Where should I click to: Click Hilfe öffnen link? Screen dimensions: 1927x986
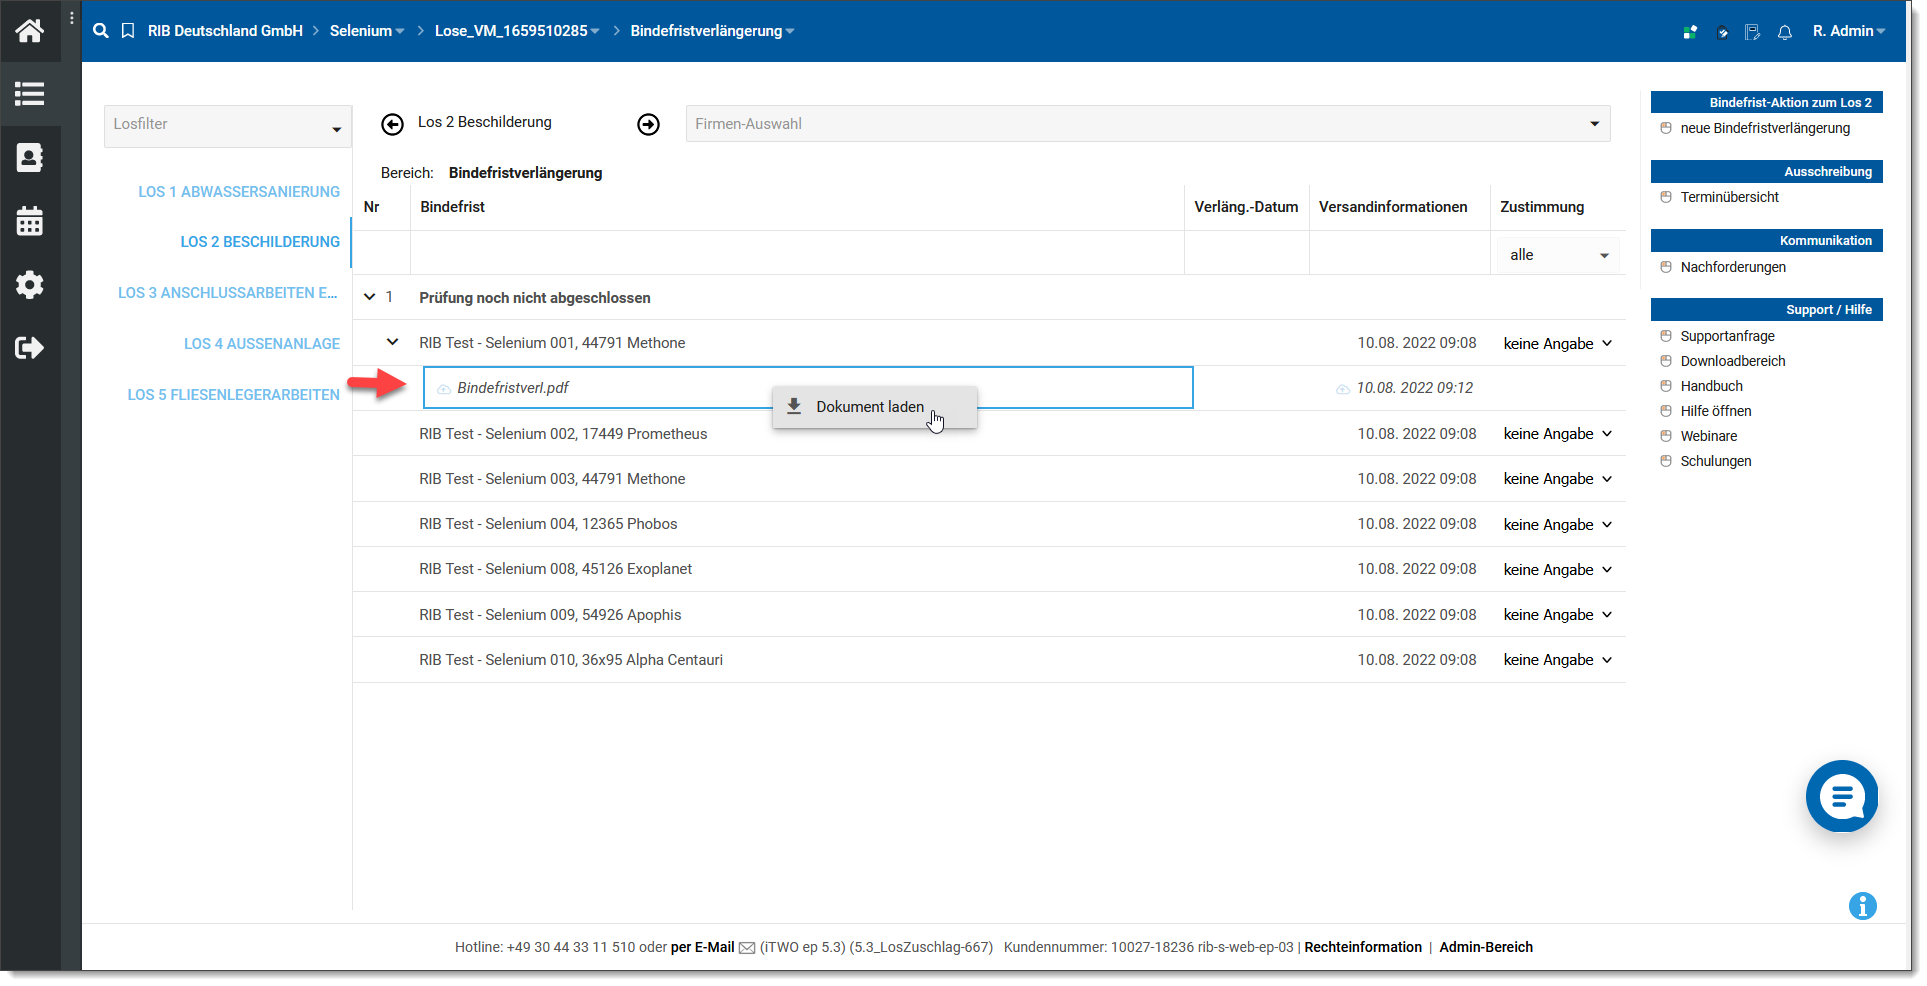tap(1715, 411)
